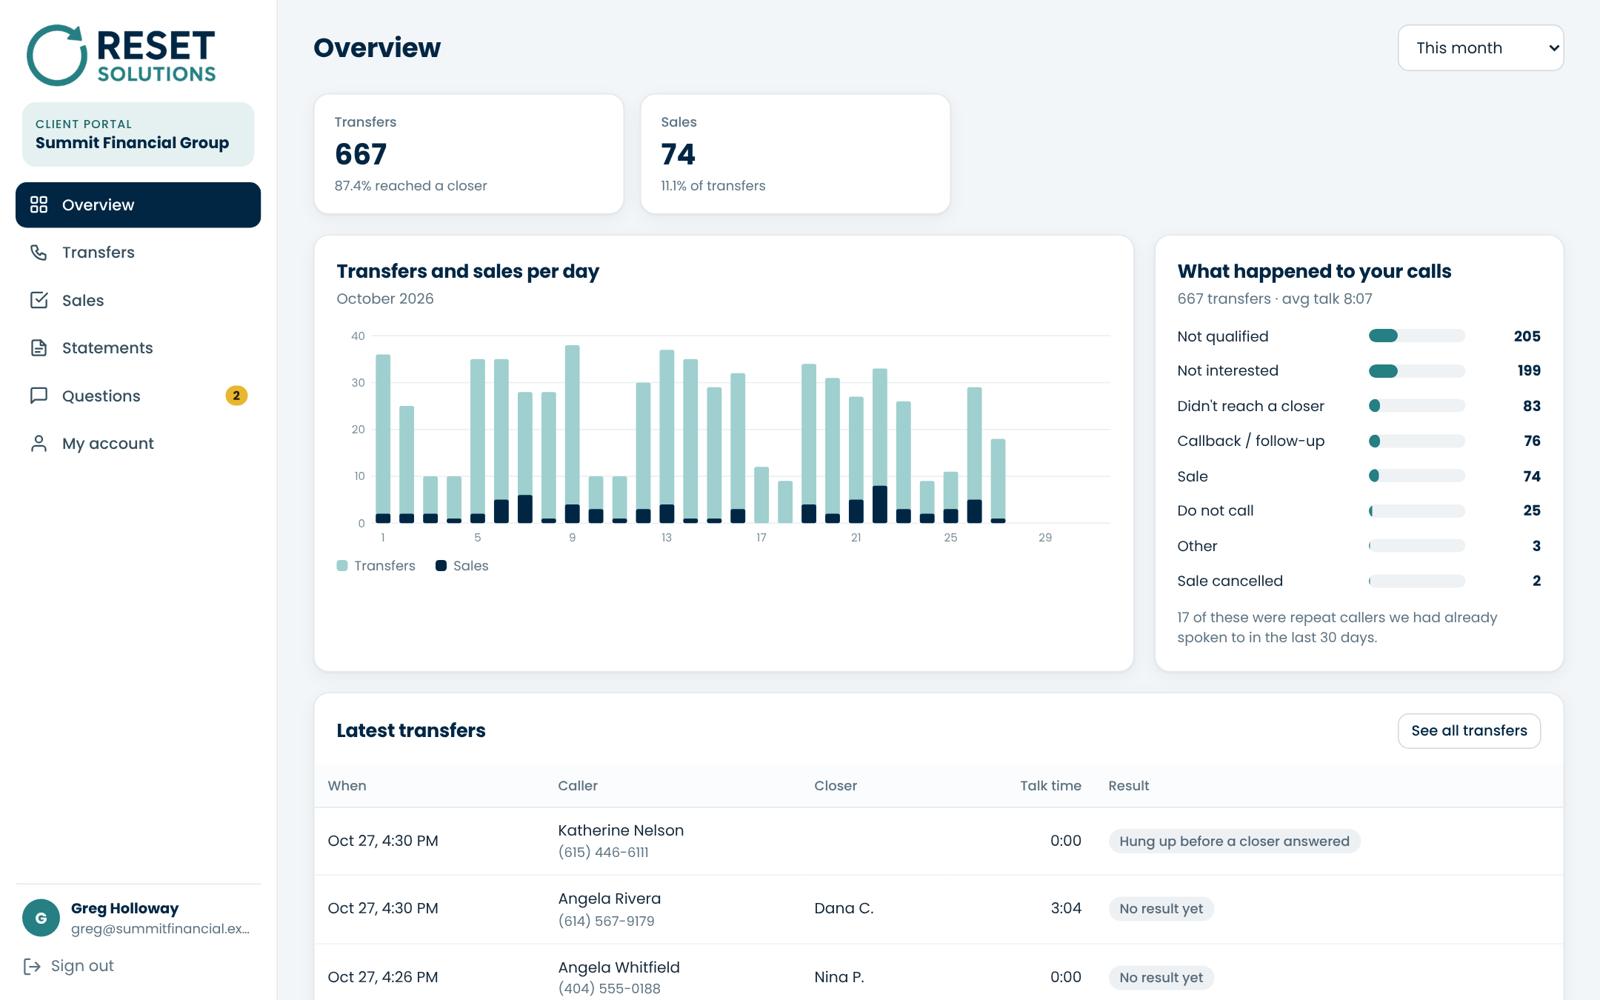The height and width of the screenshot is (1000, 1600).
Task: Click the Hung up before a closer answered tag
Action: (x=1234, y=841)
